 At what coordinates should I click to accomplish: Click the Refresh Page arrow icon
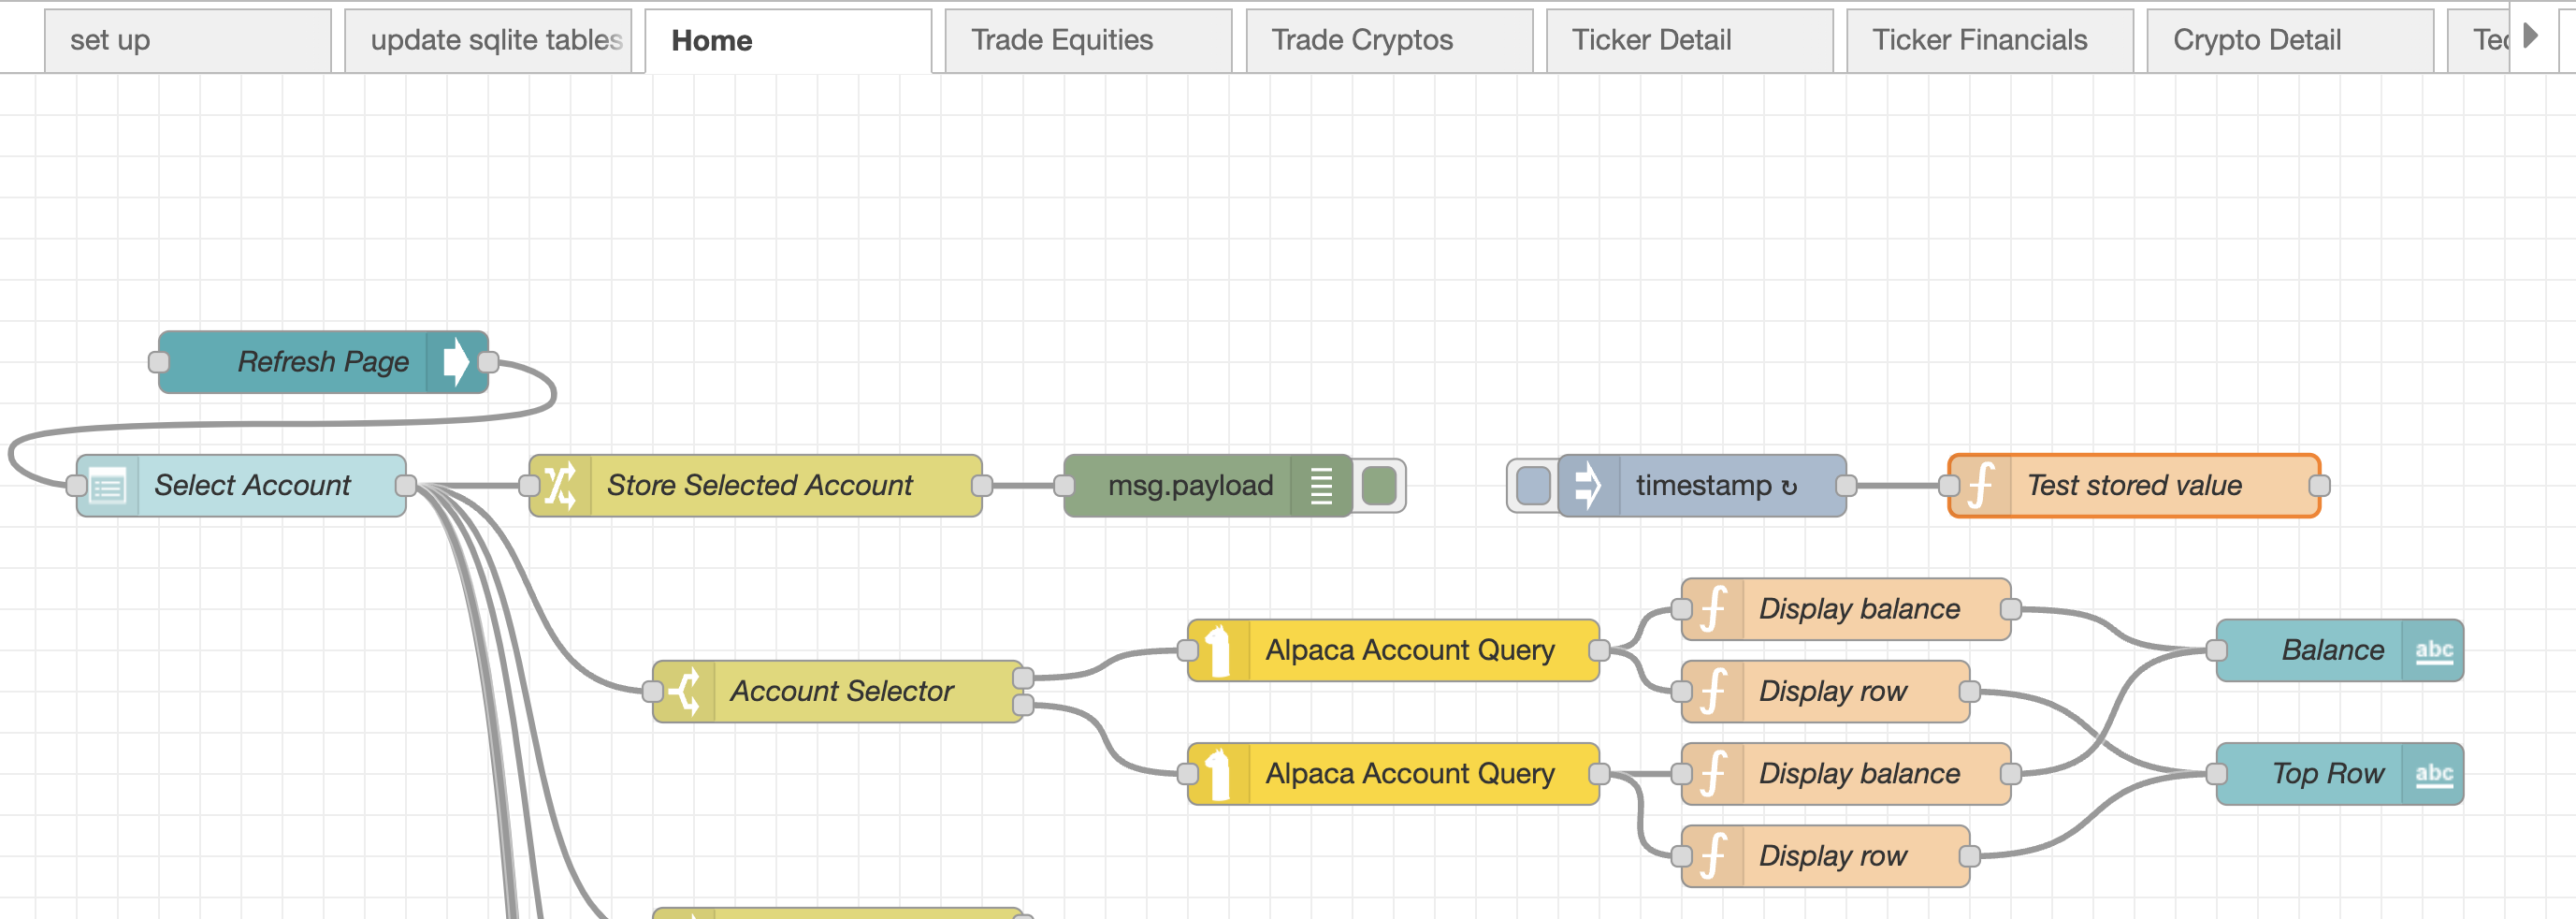pyautogui.click(x=455, y=361)
